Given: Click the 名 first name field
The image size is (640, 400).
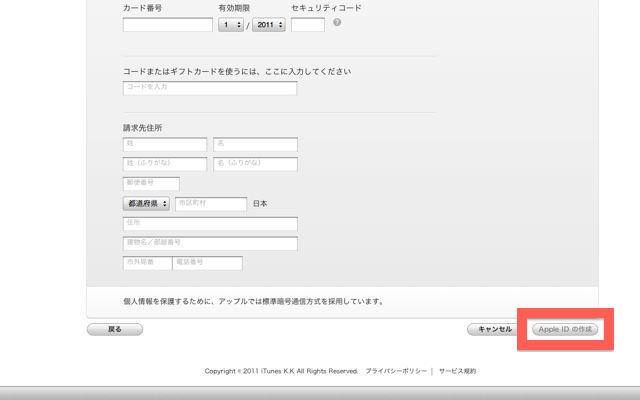Looking at the screenshot, I should [256, 144].
